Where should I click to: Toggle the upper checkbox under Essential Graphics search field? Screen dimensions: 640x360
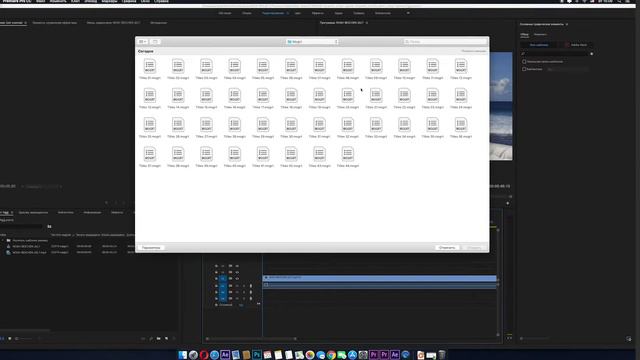(524, 62)
